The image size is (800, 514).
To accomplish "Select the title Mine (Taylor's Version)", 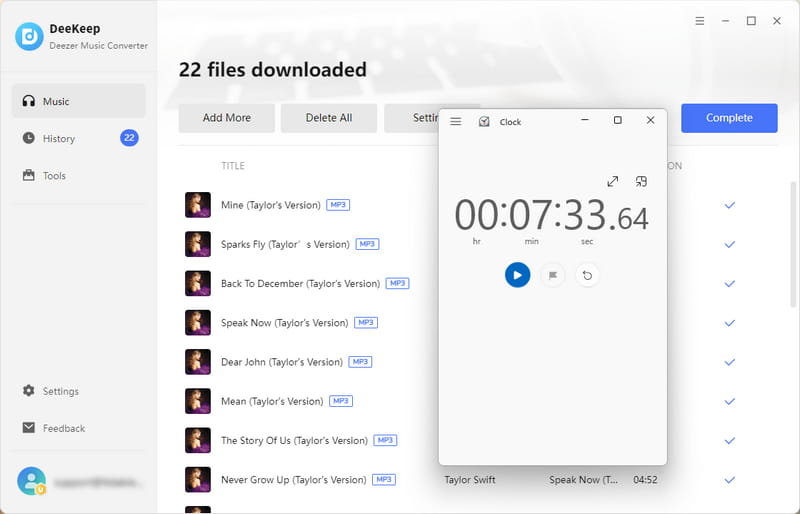I will (270, 205).
